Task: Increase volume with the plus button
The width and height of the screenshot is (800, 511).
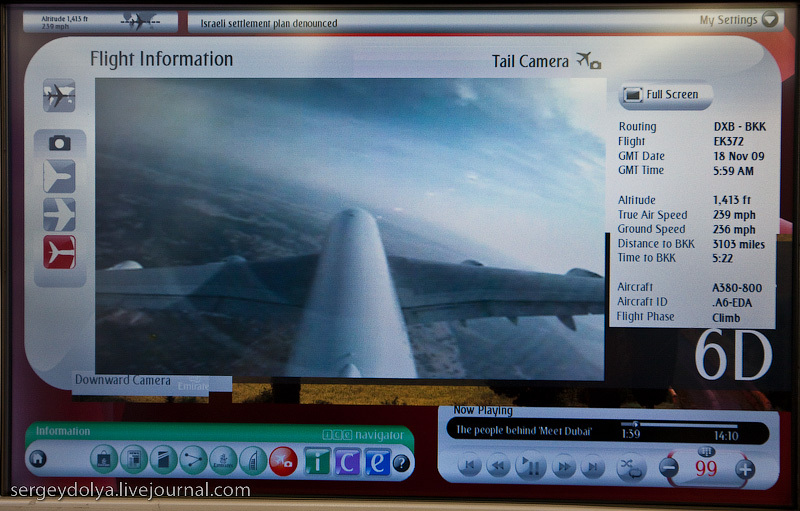Action: click(745, 469)
